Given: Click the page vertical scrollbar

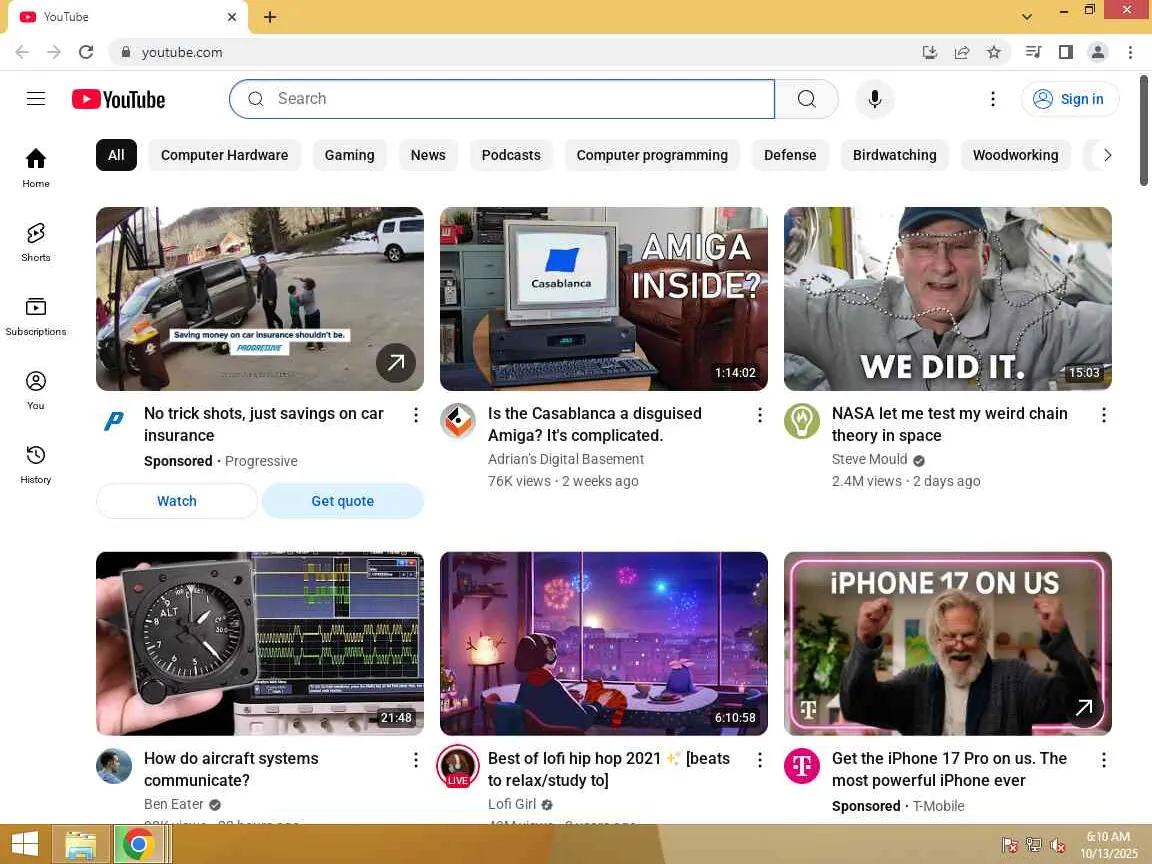Looking at the screenshot, I should click(x=1145, y=131).
